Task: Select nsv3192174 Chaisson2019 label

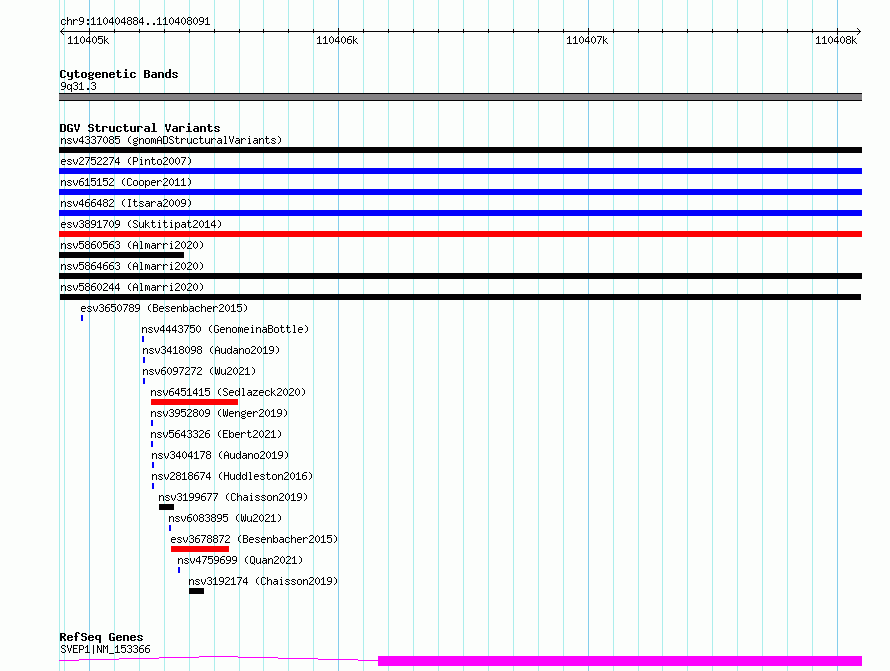Action: pyautogui.click(x=263, y=581)
